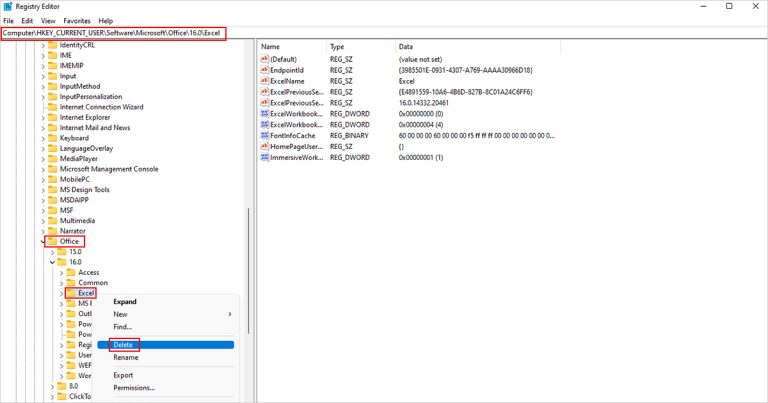Image resolution: width=768 pixels, height=403 pixels.
Task: Click Permissions... in the context menu
Action: click(134, 388)
